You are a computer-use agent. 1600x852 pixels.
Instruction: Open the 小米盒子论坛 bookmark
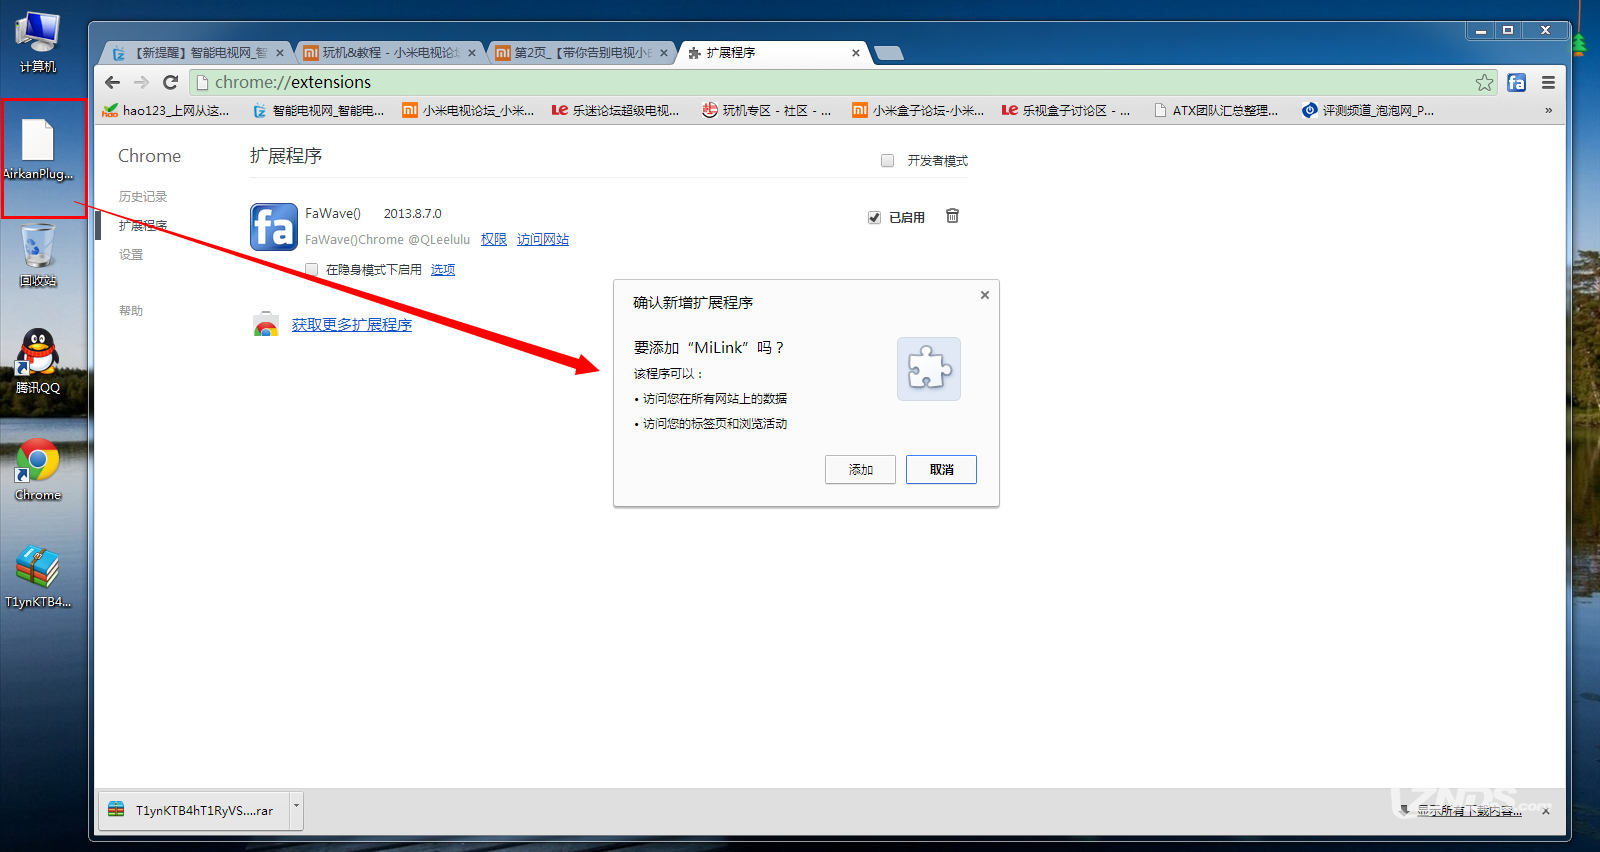[918, 110]
